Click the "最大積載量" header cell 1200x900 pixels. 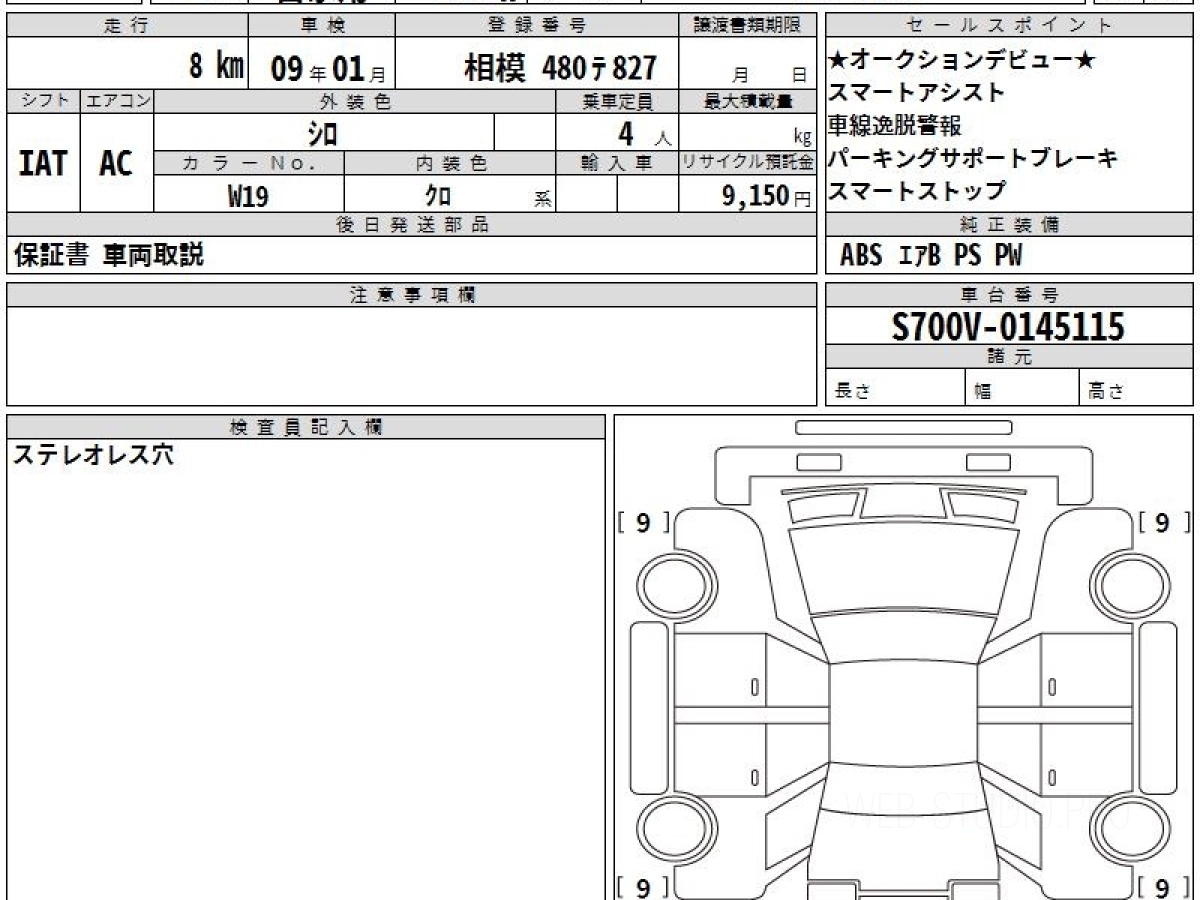pyautogui.click(x=748, y=101)
